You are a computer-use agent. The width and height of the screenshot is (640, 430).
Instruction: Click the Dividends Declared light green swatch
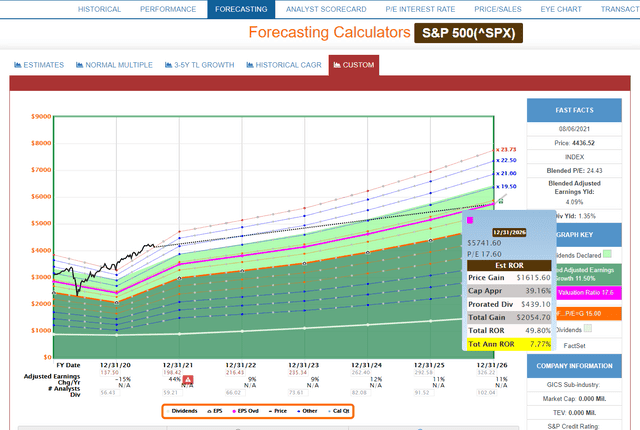[607, 254]
